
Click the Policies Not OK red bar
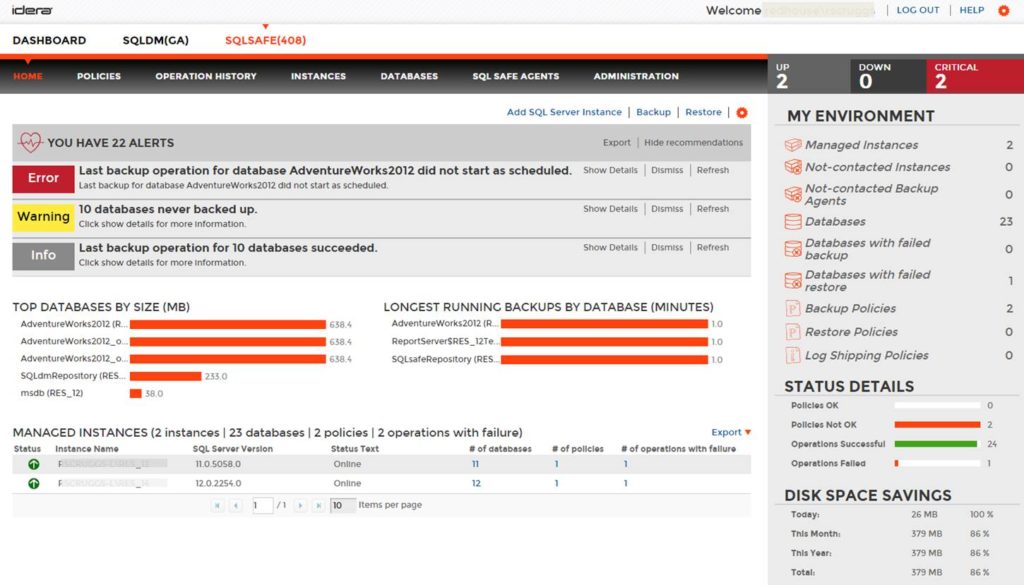(937, 425)
